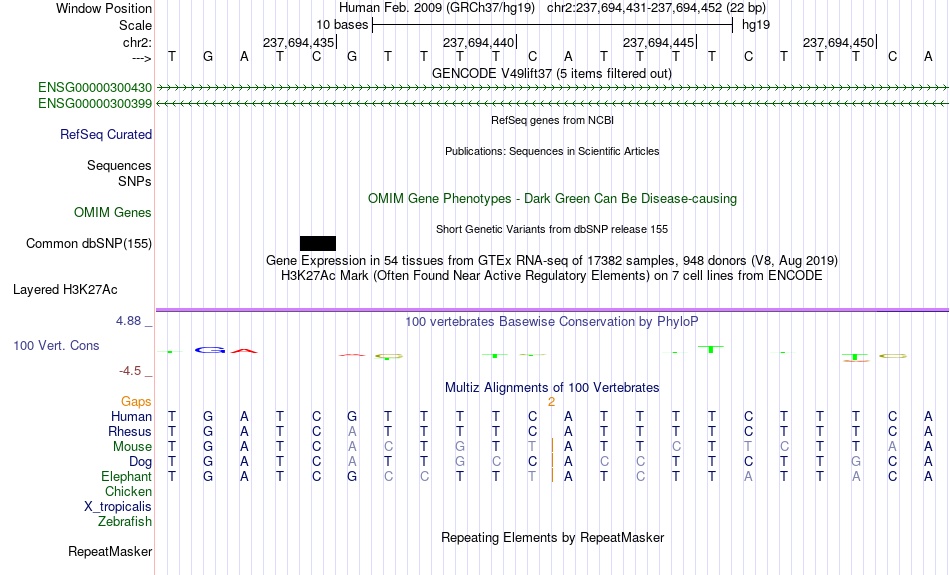Open the RefSeq Curated track label

pyautogui.click(x=105, y=135)
